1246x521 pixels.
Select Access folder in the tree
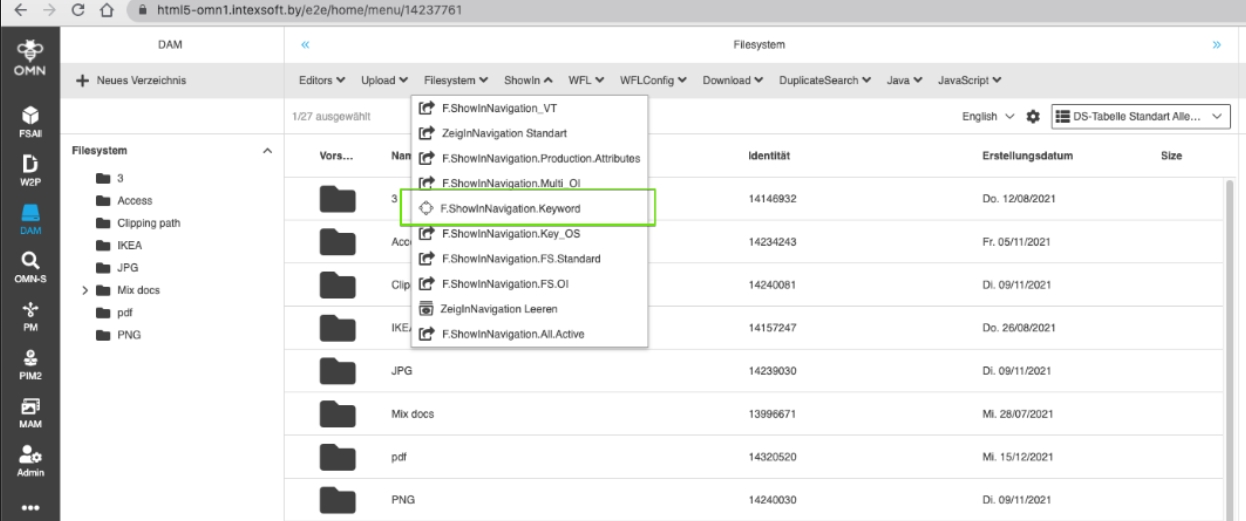coord(125,200)
